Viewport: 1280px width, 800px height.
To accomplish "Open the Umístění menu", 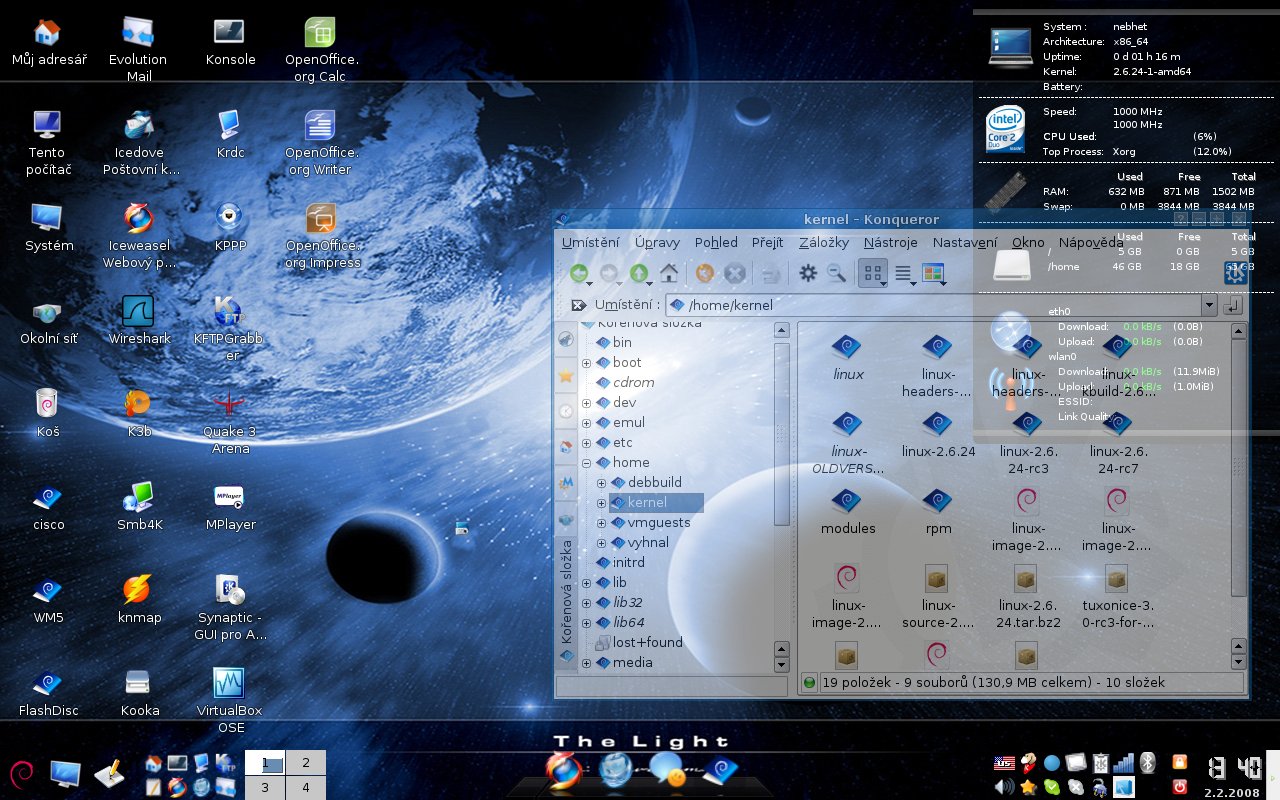I will (x=590, y=242).
